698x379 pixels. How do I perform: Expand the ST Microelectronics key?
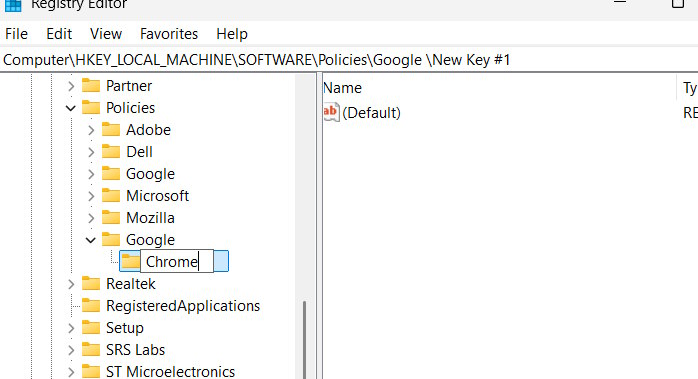(x=71, y=372)
